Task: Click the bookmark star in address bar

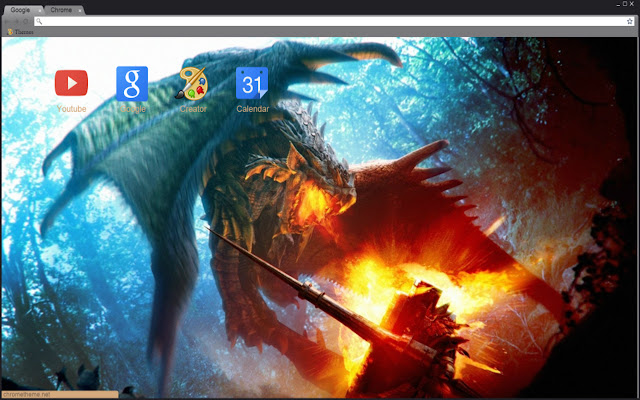Action: 630,21
